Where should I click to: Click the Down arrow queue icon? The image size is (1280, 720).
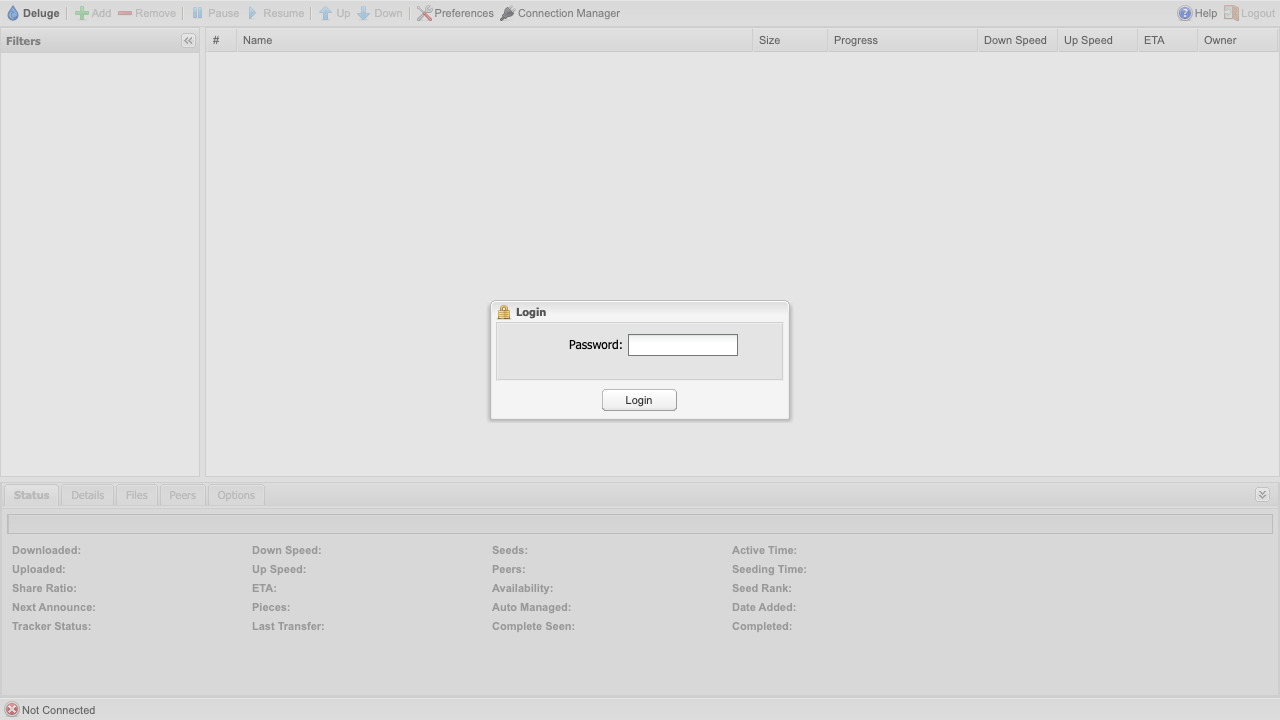pos(364,13)
